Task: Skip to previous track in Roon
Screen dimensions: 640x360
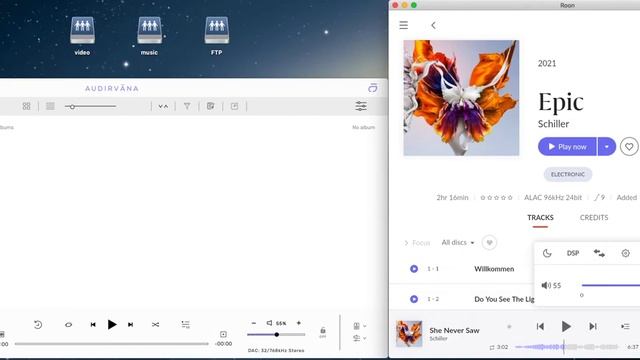Action: 540,326
